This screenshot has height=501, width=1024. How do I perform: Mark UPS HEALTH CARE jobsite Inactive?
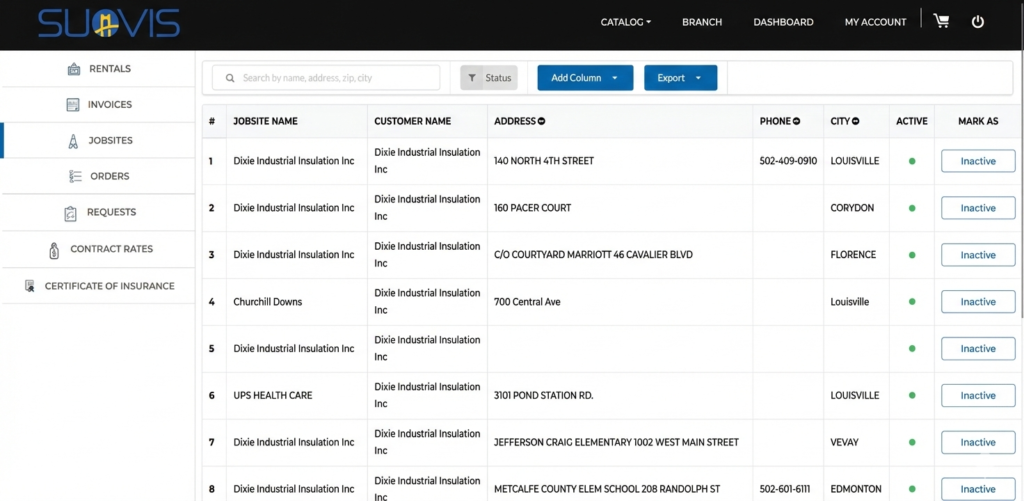coord(977,396)
